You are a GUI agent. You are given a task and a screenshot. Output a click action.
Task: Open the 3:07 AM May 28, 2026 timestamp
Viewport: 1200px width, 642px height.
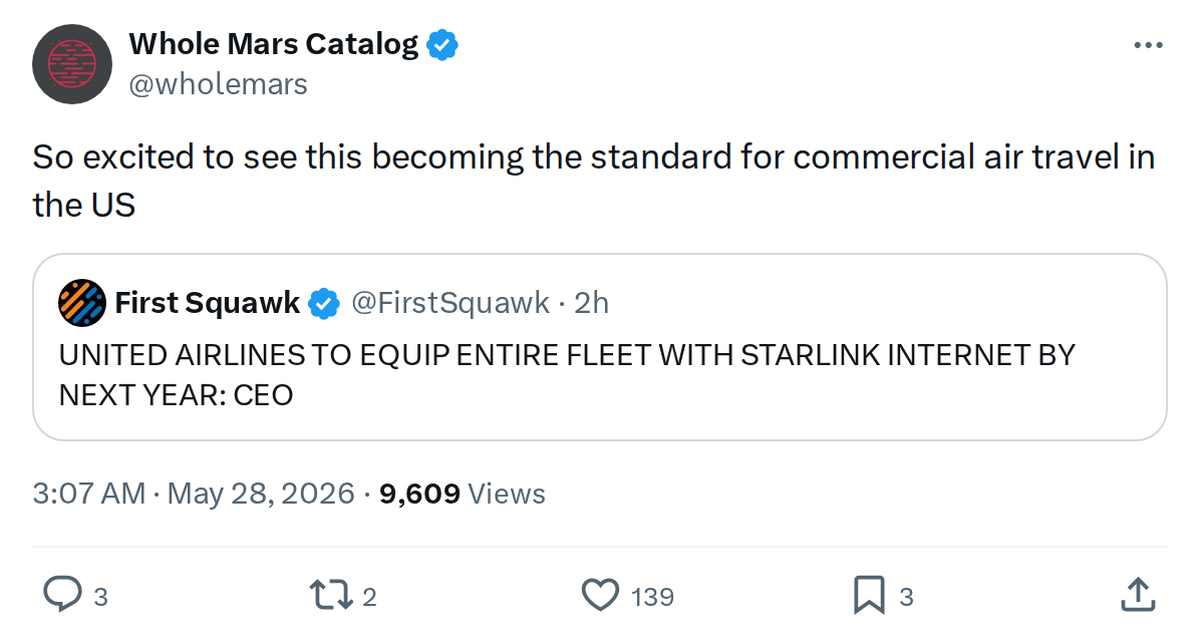(x=194, y=494)
